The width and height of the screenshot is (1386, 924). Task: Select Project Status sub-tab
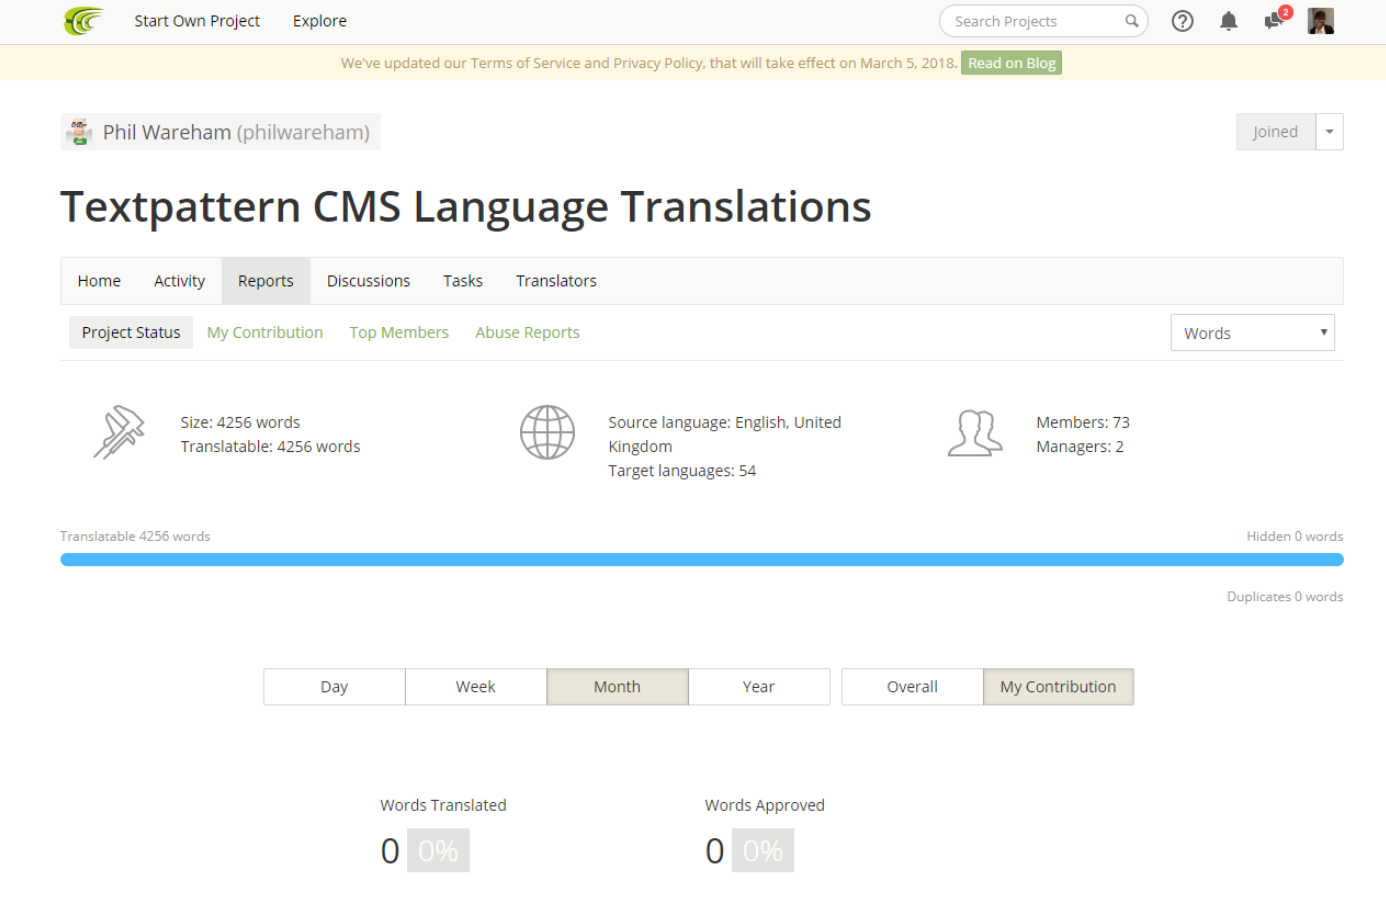(131, 332)
